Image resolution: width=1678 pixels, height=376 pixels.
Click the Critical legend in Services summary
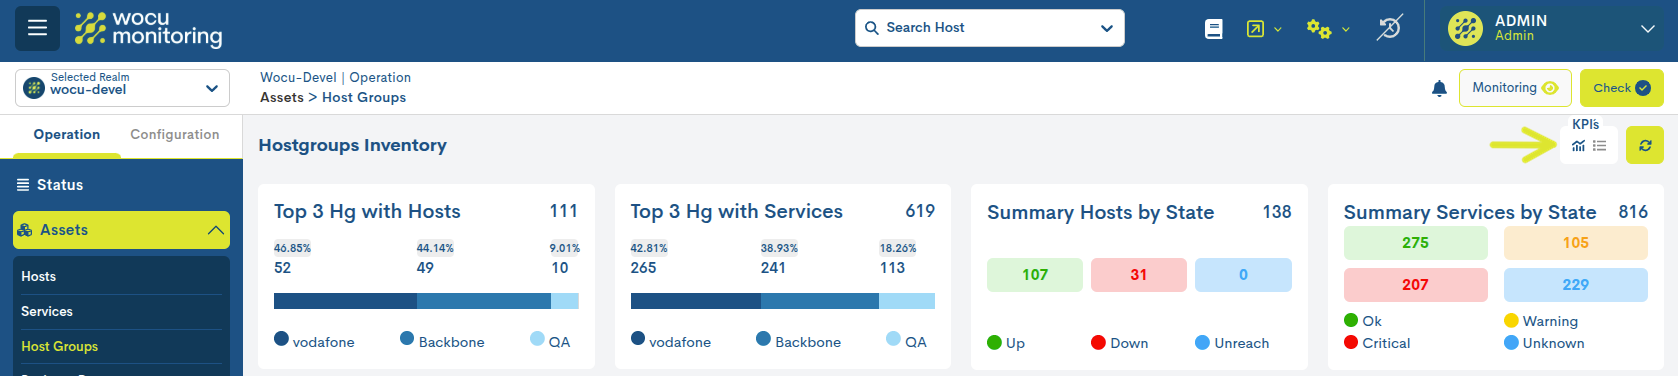tap(1377, 343)
